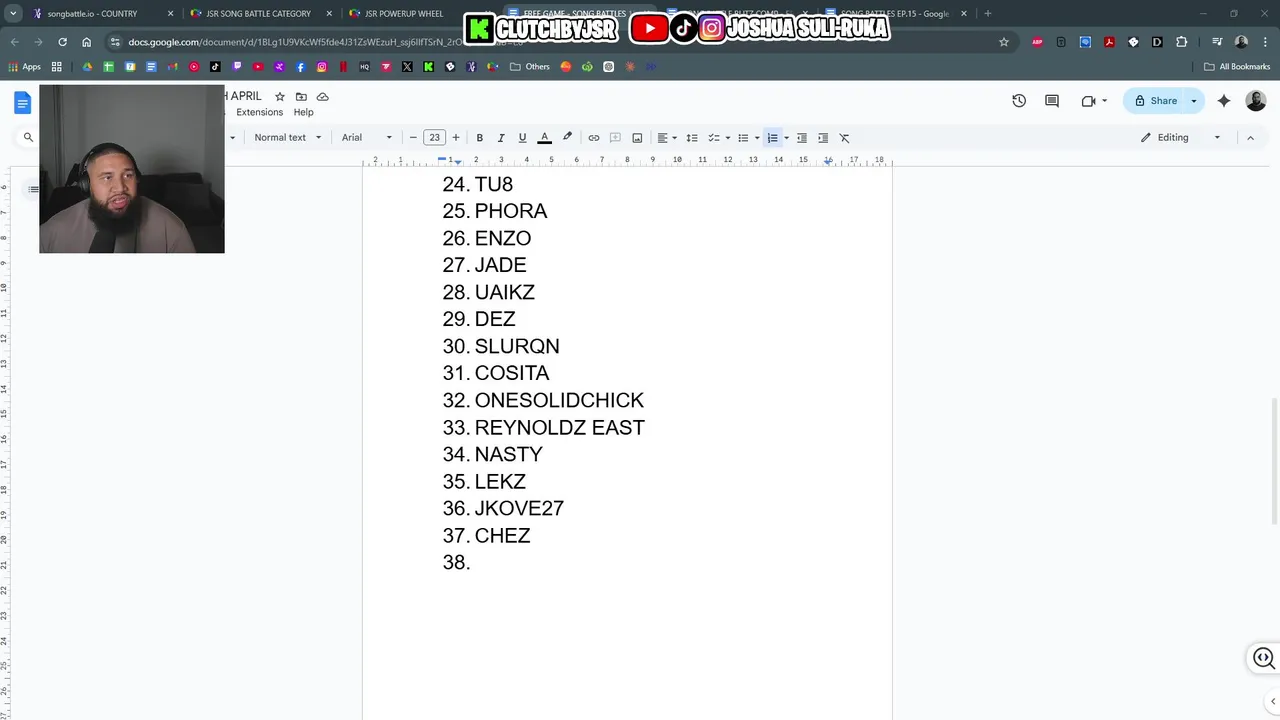Viewport: 1280px width, 720px height.
Task: Open the Others bookmarks folder
Action: (x=530, y=67)
